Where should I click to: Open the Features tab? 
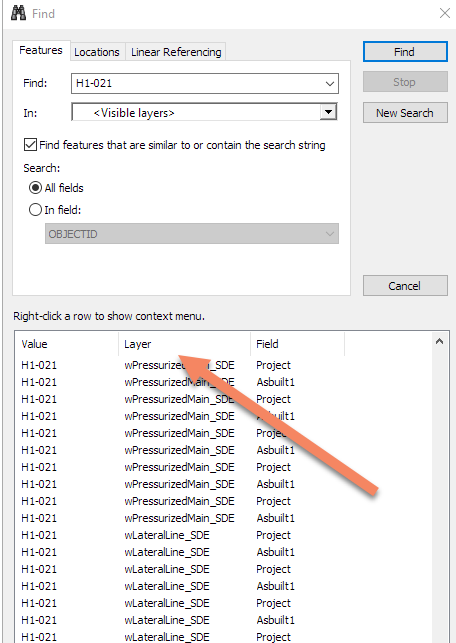click(41, 50)
